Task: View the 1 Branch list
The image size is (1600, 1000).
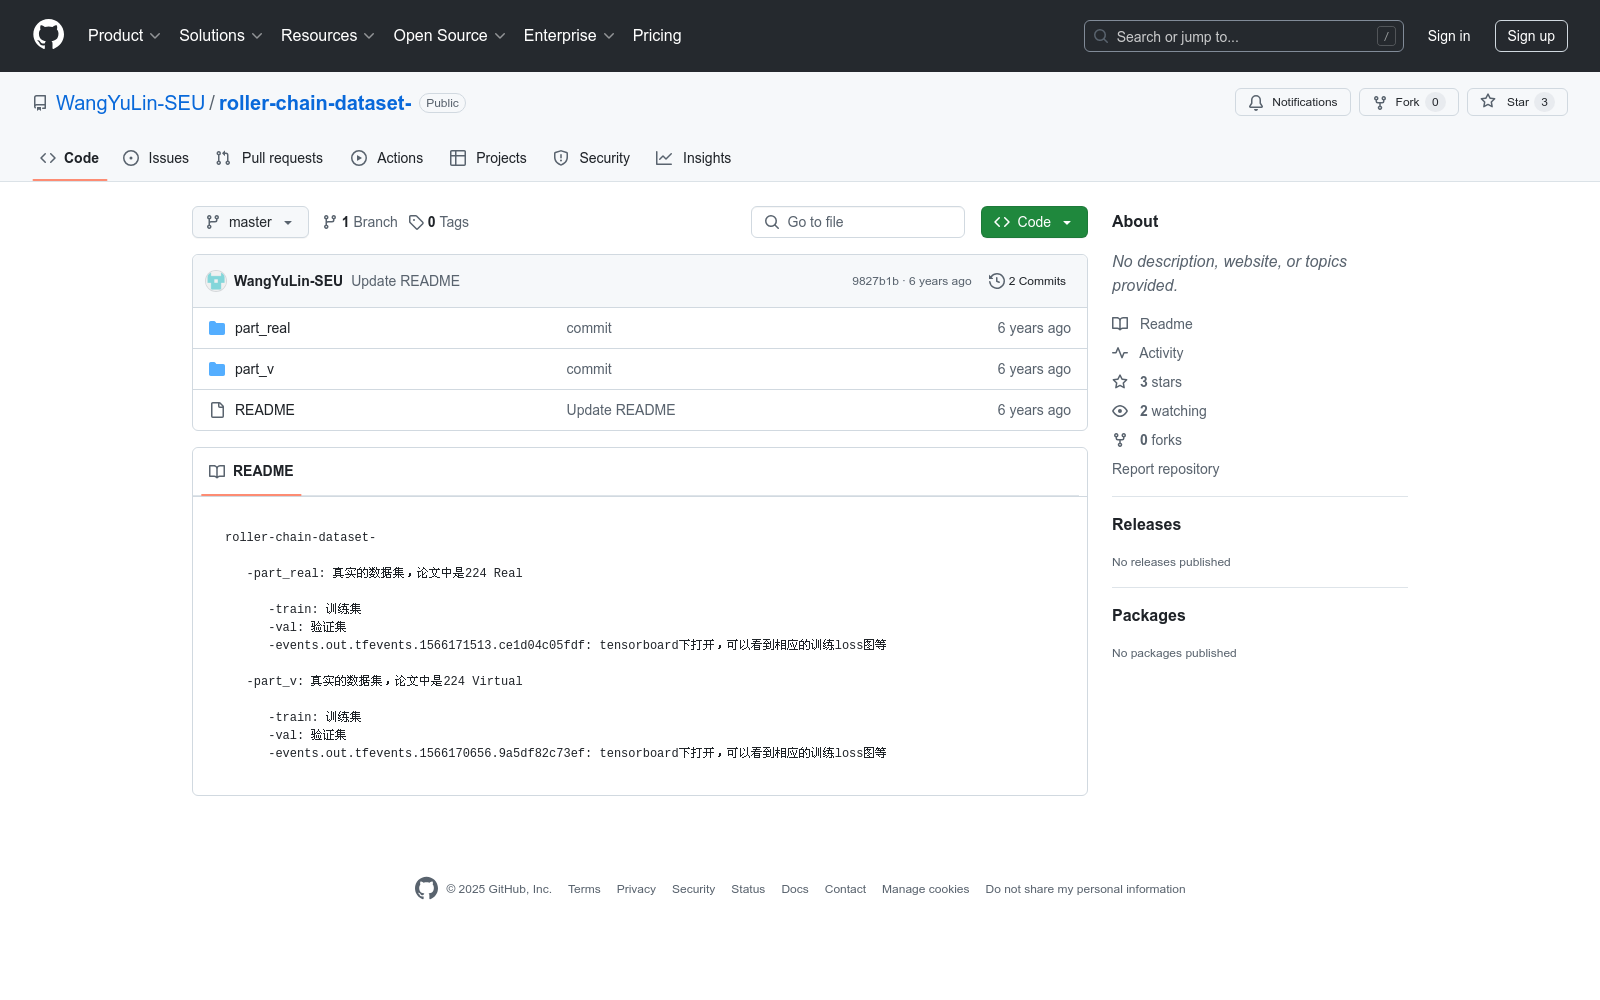Action: (360, 222)
